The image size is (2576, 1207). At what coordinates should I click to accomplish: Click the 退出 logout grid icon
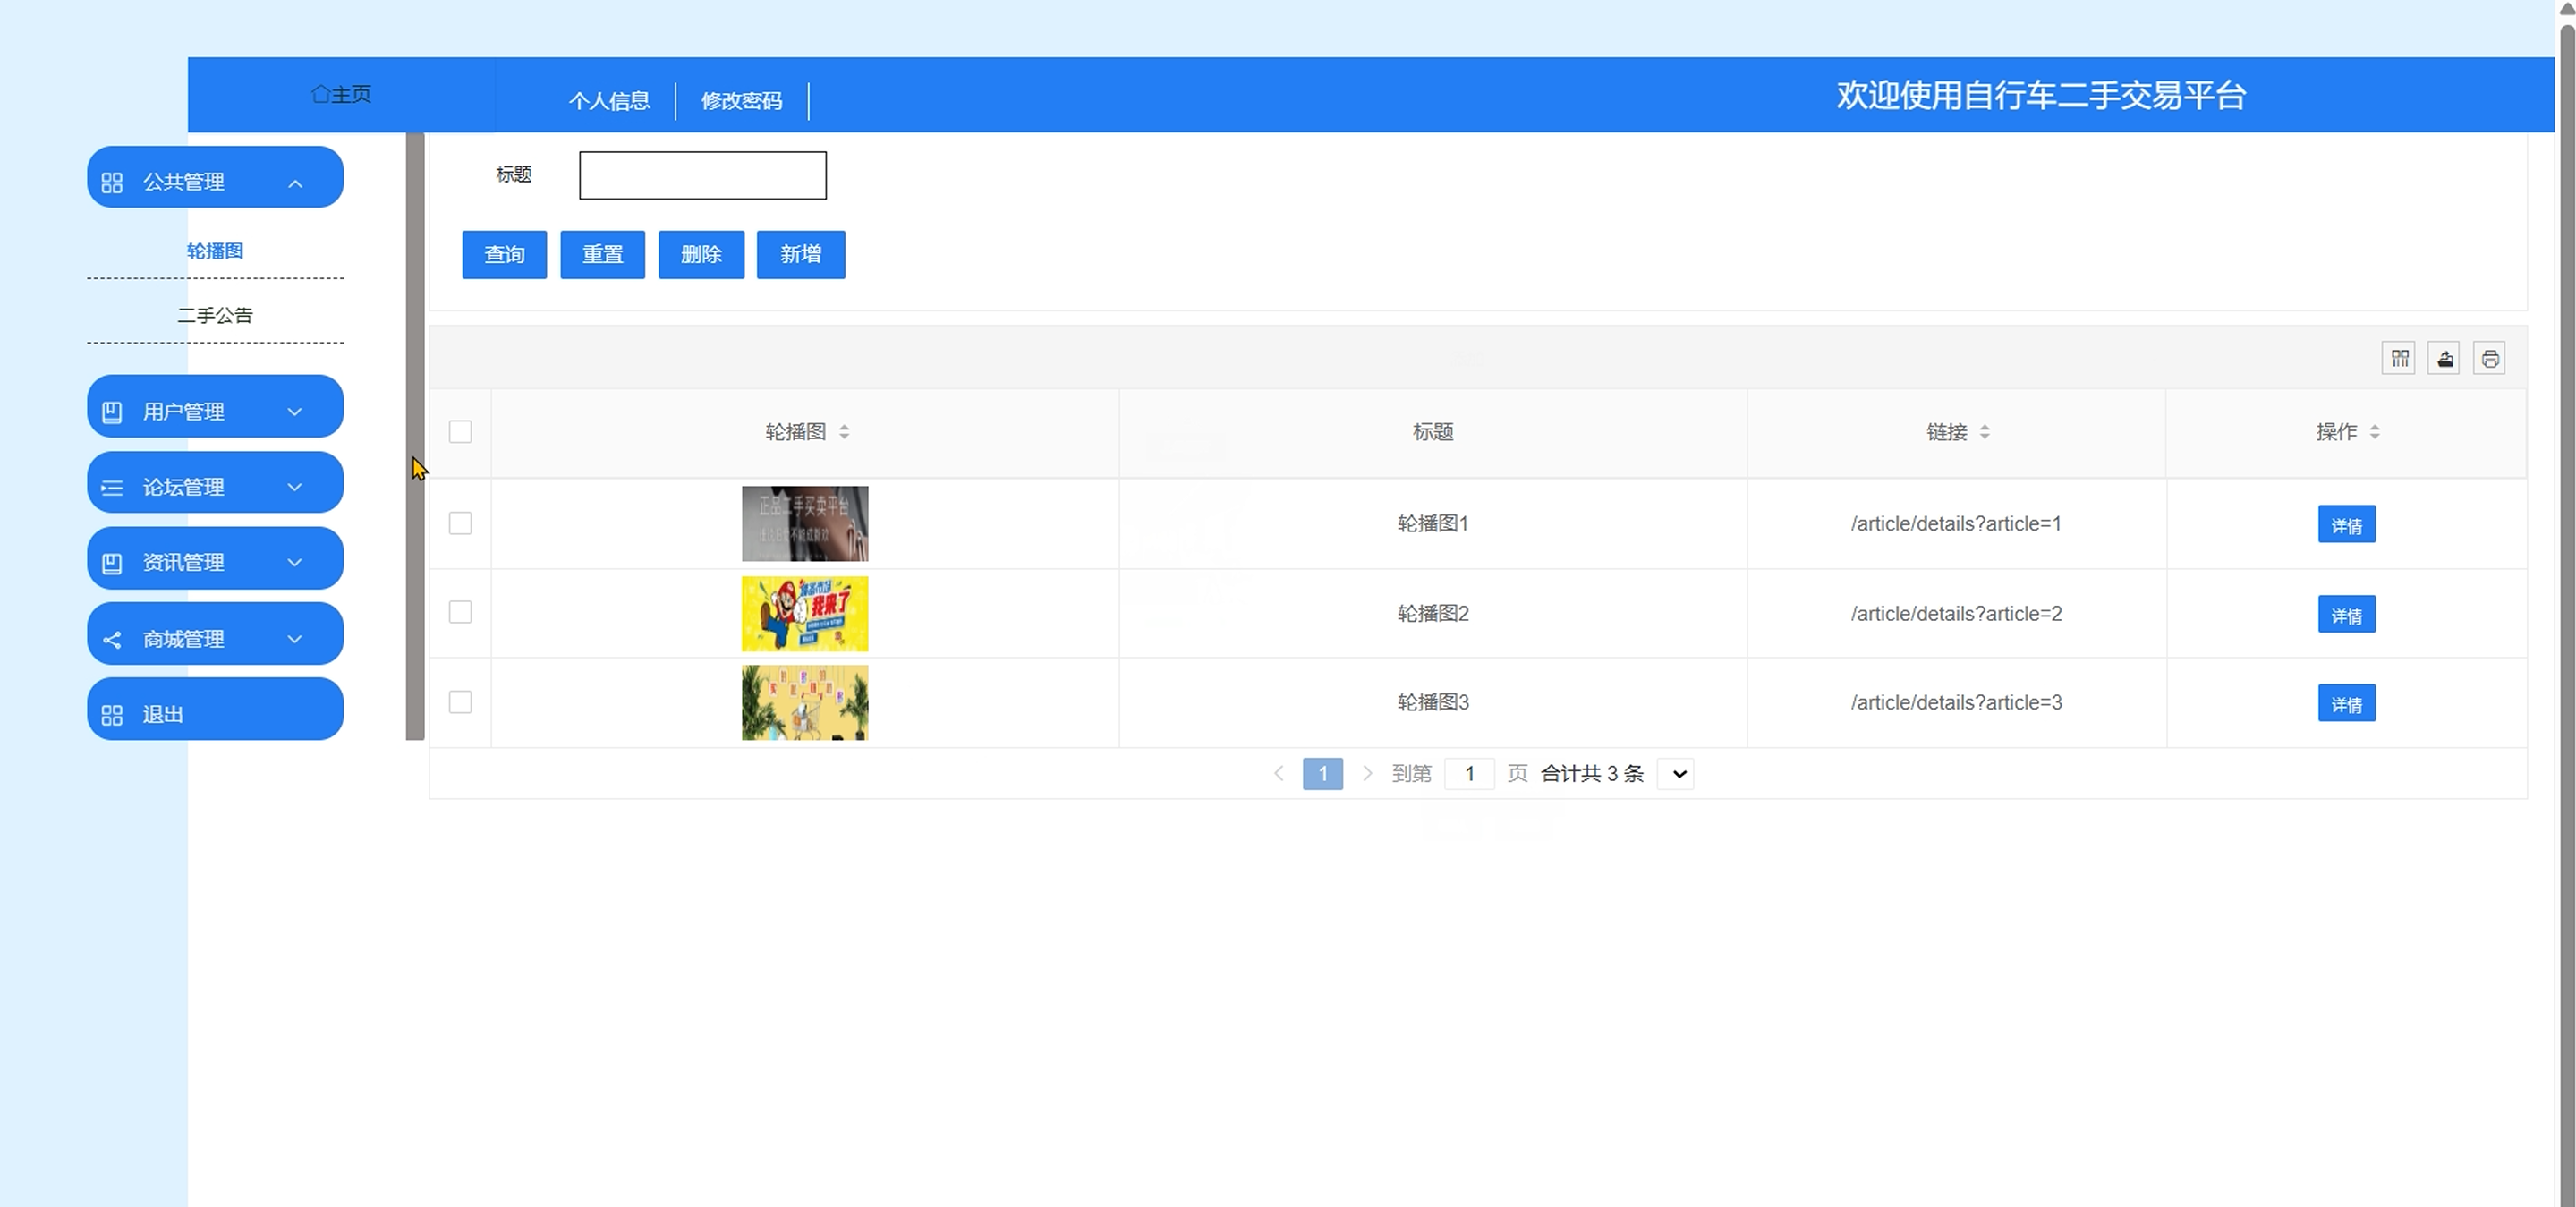pyautogui.click(x=112, y=715)
